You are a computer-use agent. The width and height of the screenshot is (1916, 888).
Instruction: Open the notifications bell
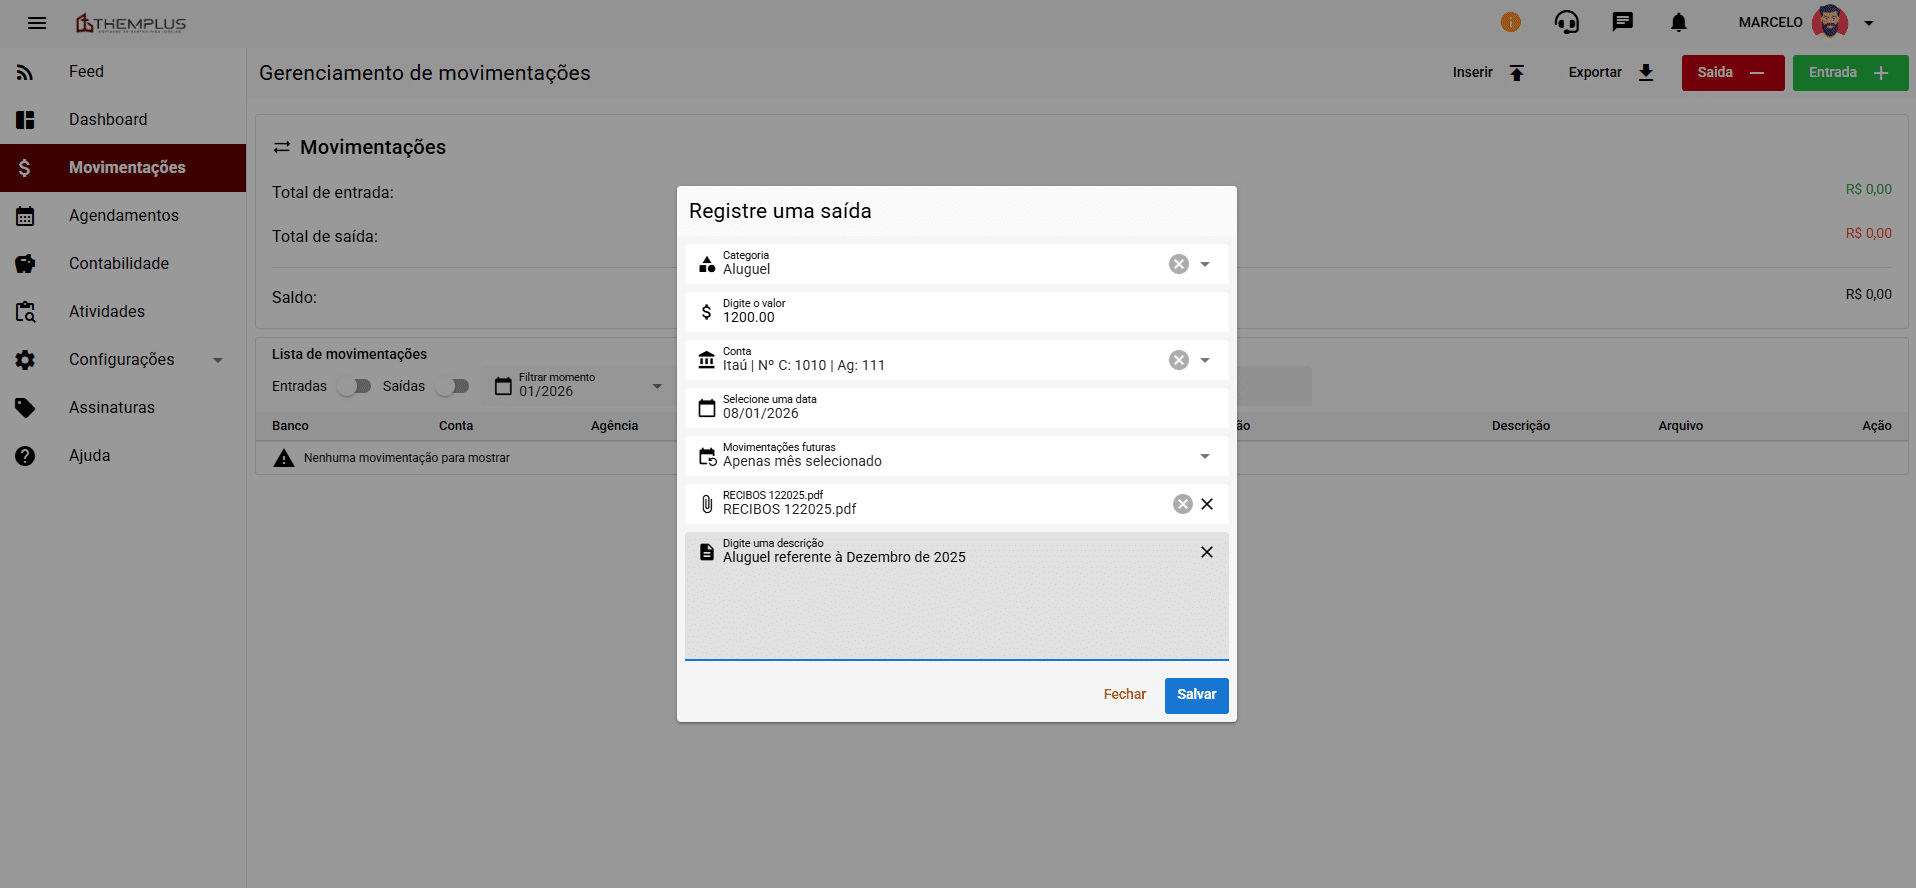pos(1678,22)
